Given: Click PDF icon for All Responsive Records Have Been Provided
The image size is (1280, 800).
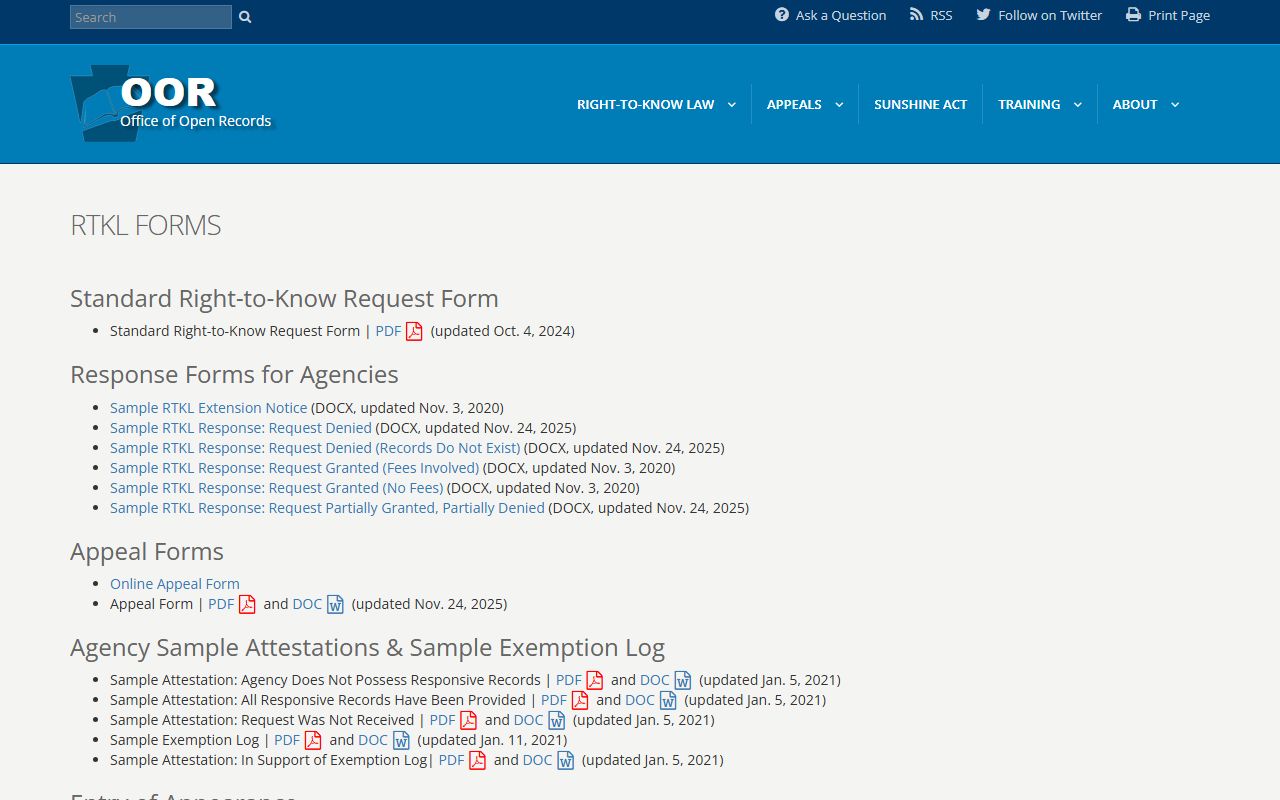Looking at the screenshot, I should click(x=580, y=700).
